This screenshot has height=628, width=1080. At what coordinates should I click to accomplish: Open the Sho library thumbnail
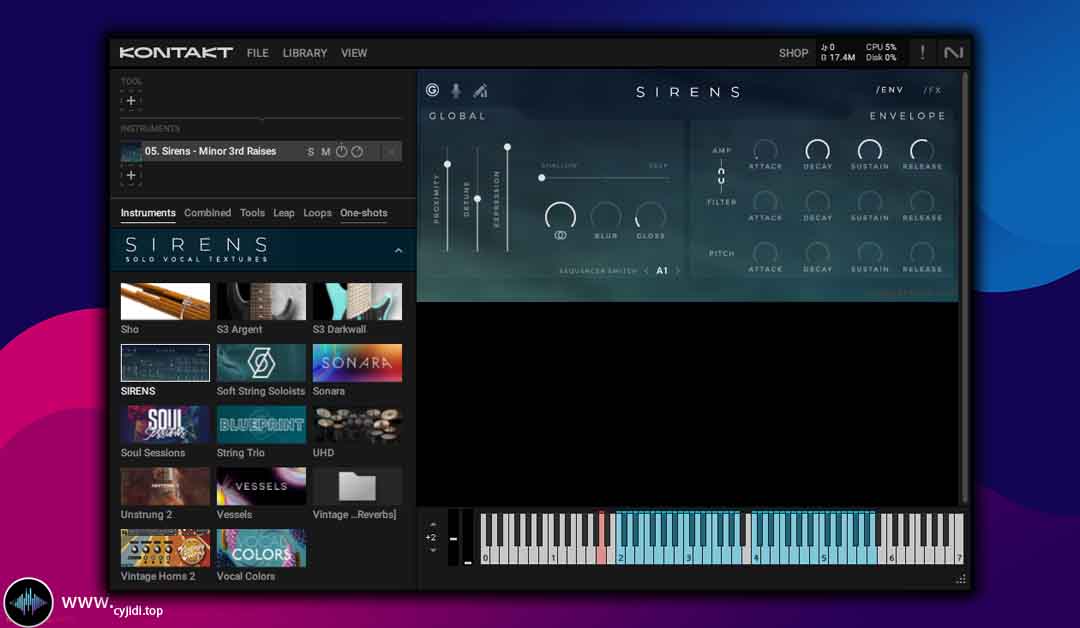pos(165,301)
